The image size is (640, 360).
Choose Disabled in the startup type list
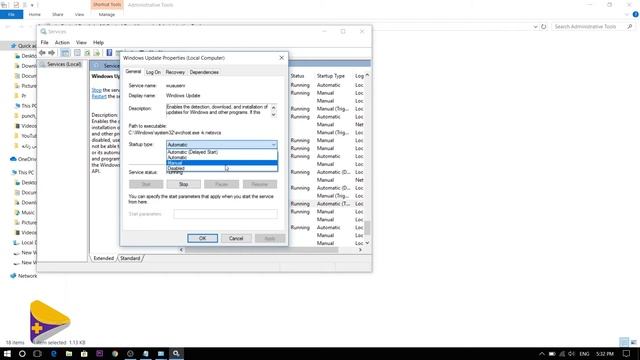[x=222, y=168]
